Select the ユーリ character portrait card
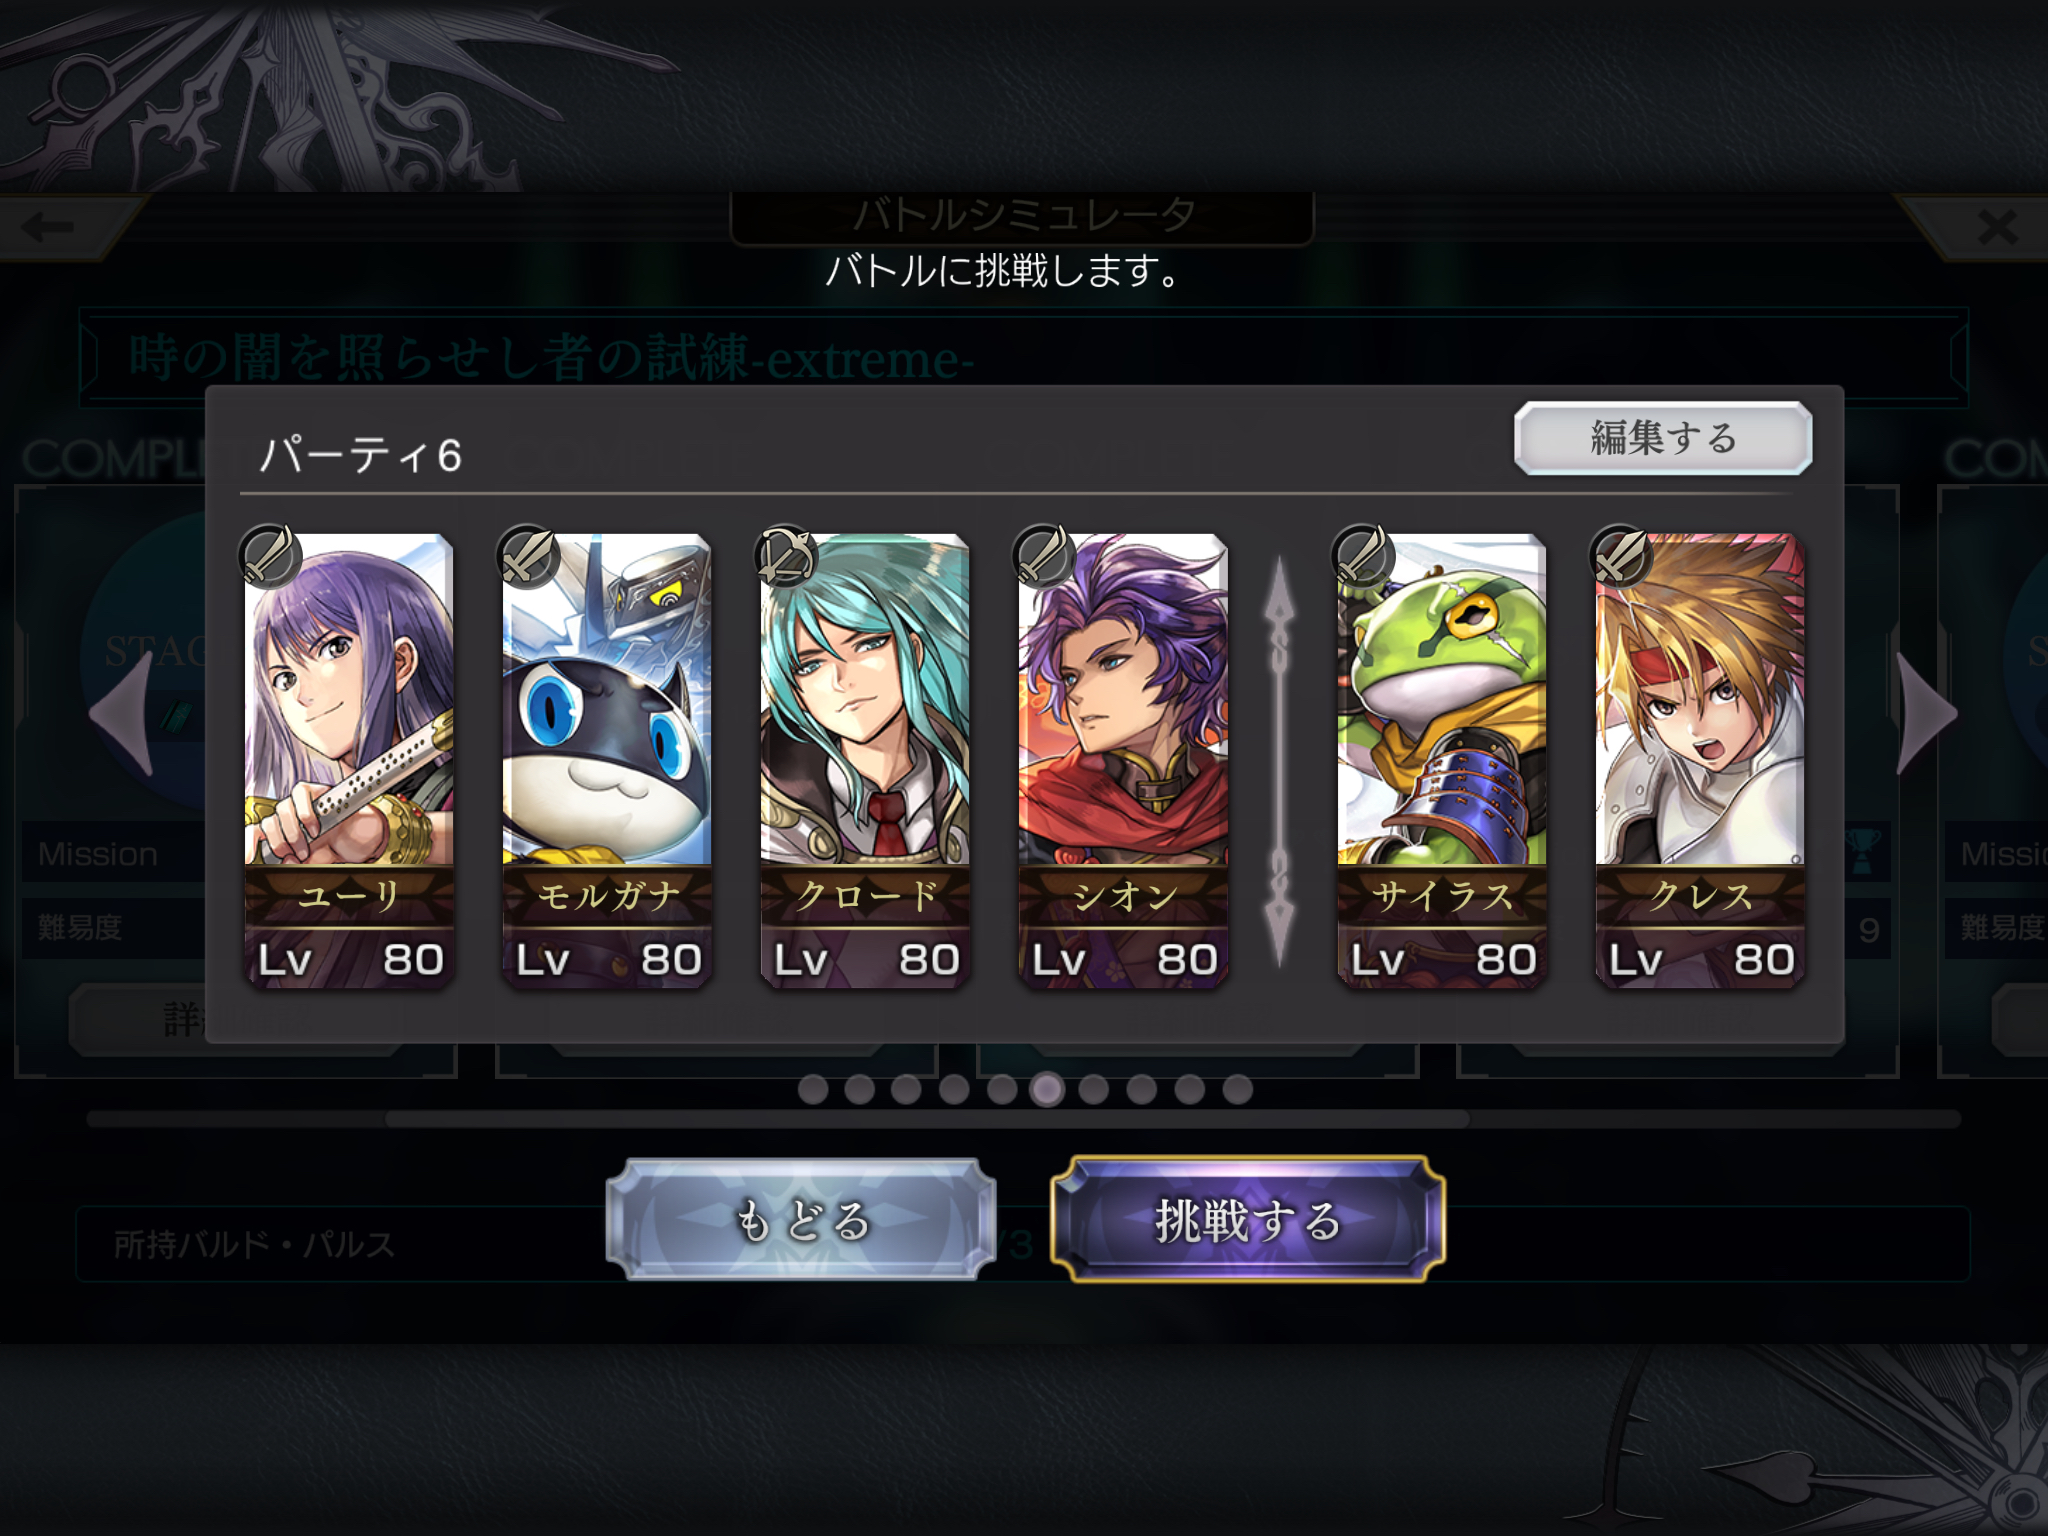Screen dimensions: 2048x1536 pos(349,760)
